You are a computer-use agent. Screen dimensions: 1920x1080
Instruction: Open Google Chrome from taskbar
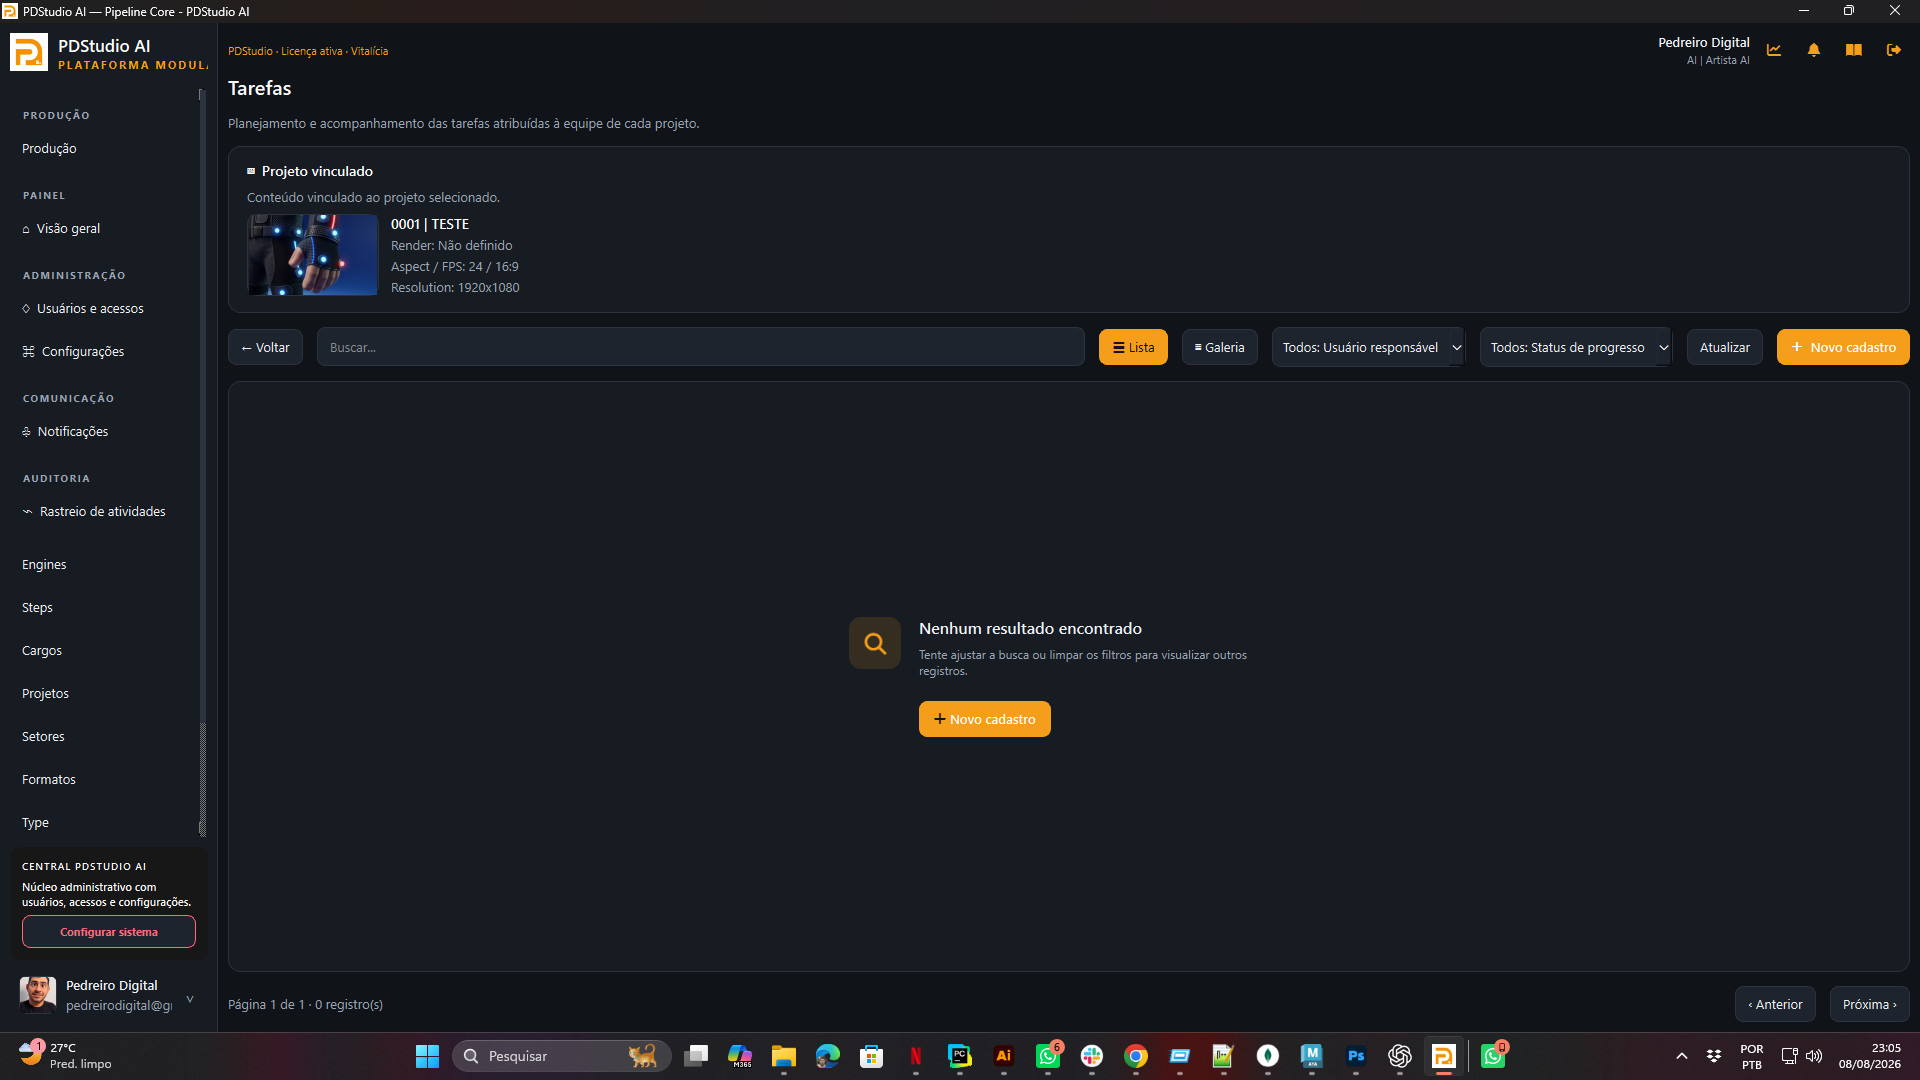pos(1136,1056)
